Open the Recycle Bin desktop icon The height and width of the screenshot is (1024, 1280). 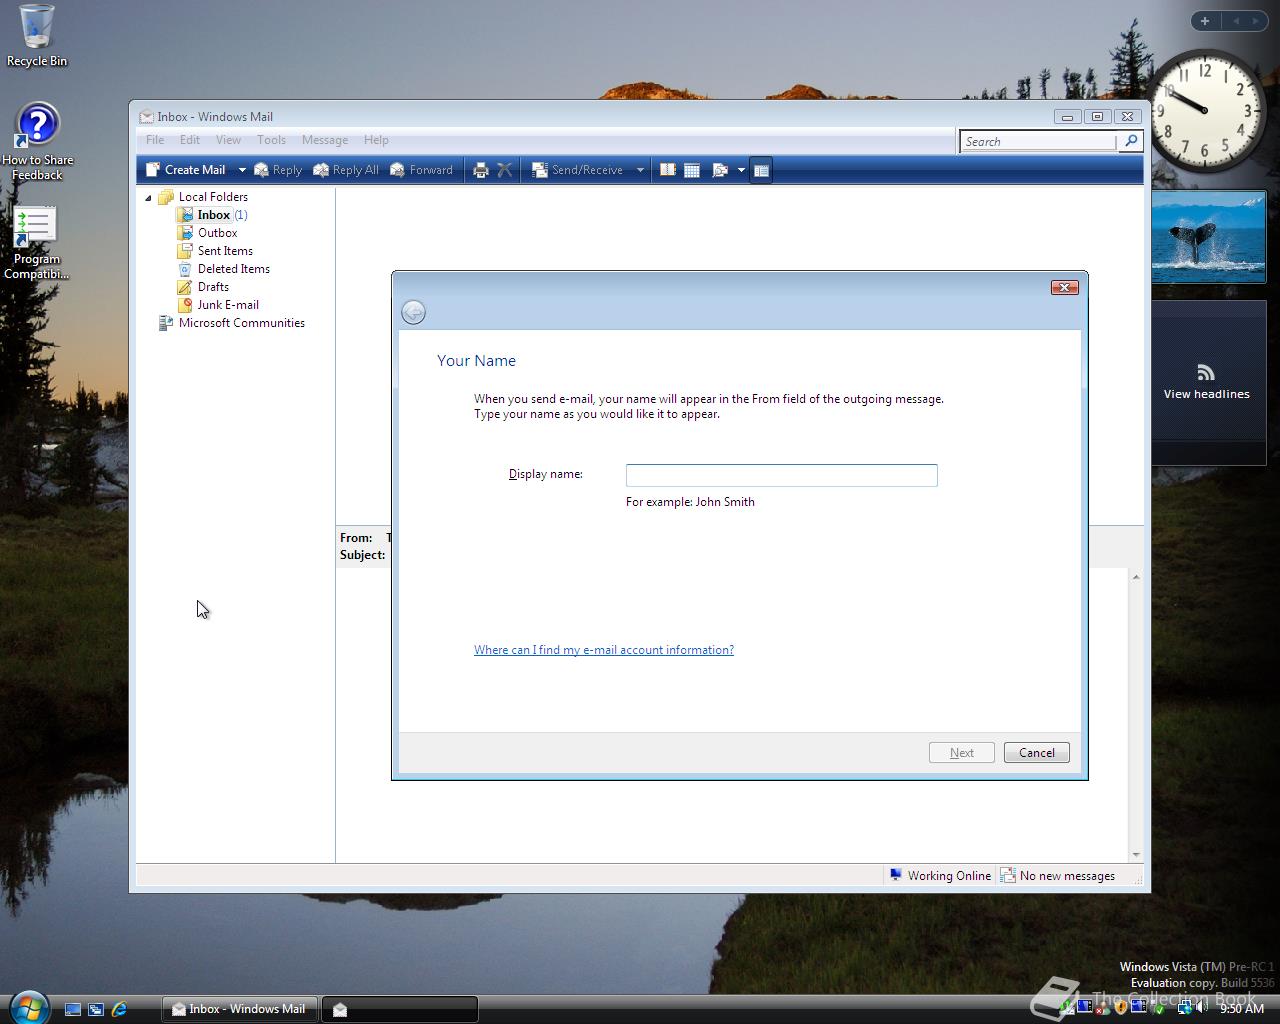37,36
